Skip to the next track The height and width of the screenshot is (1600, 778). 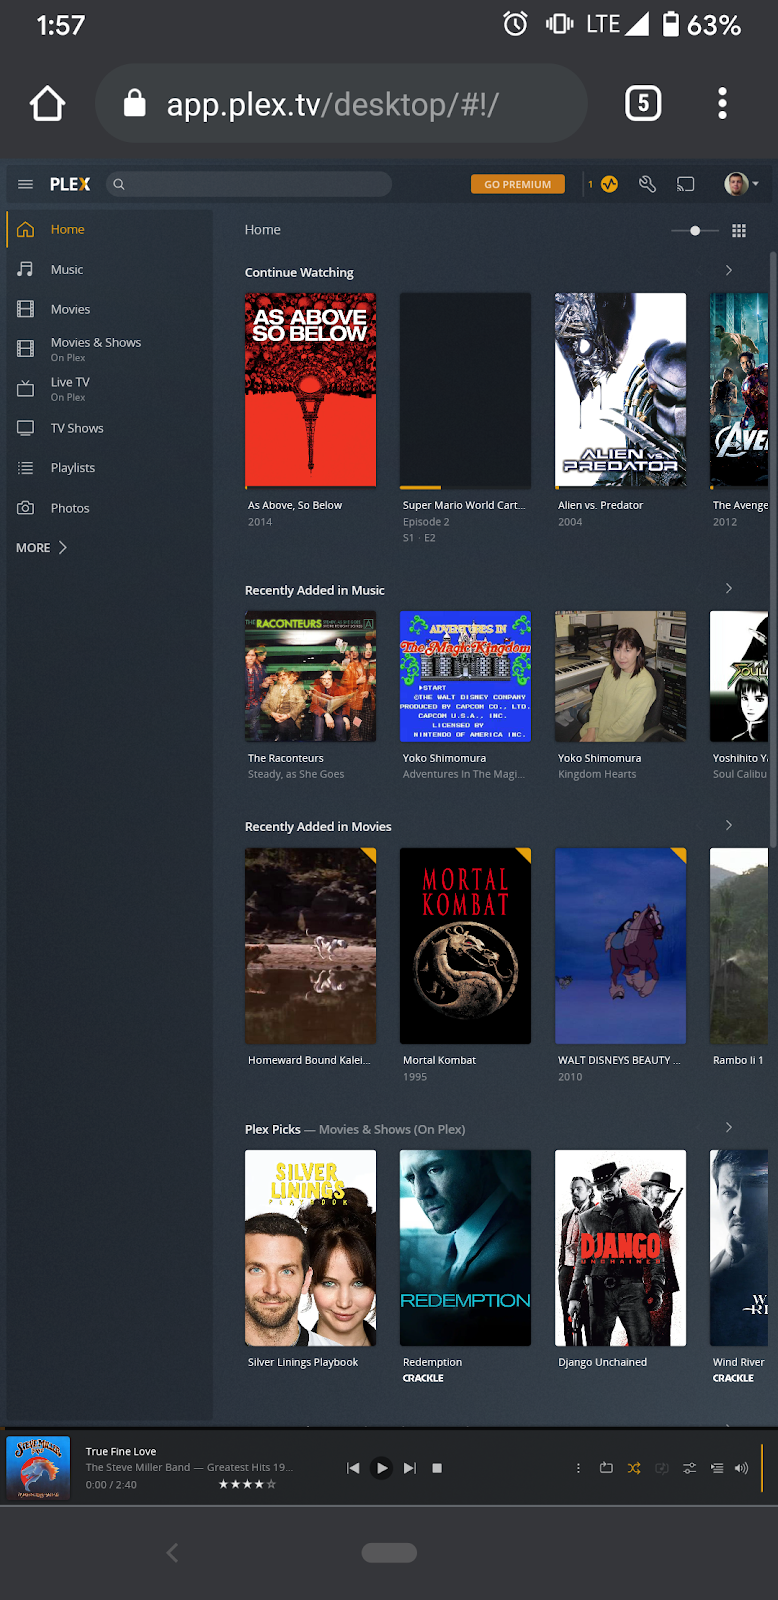click(409, 1468)
